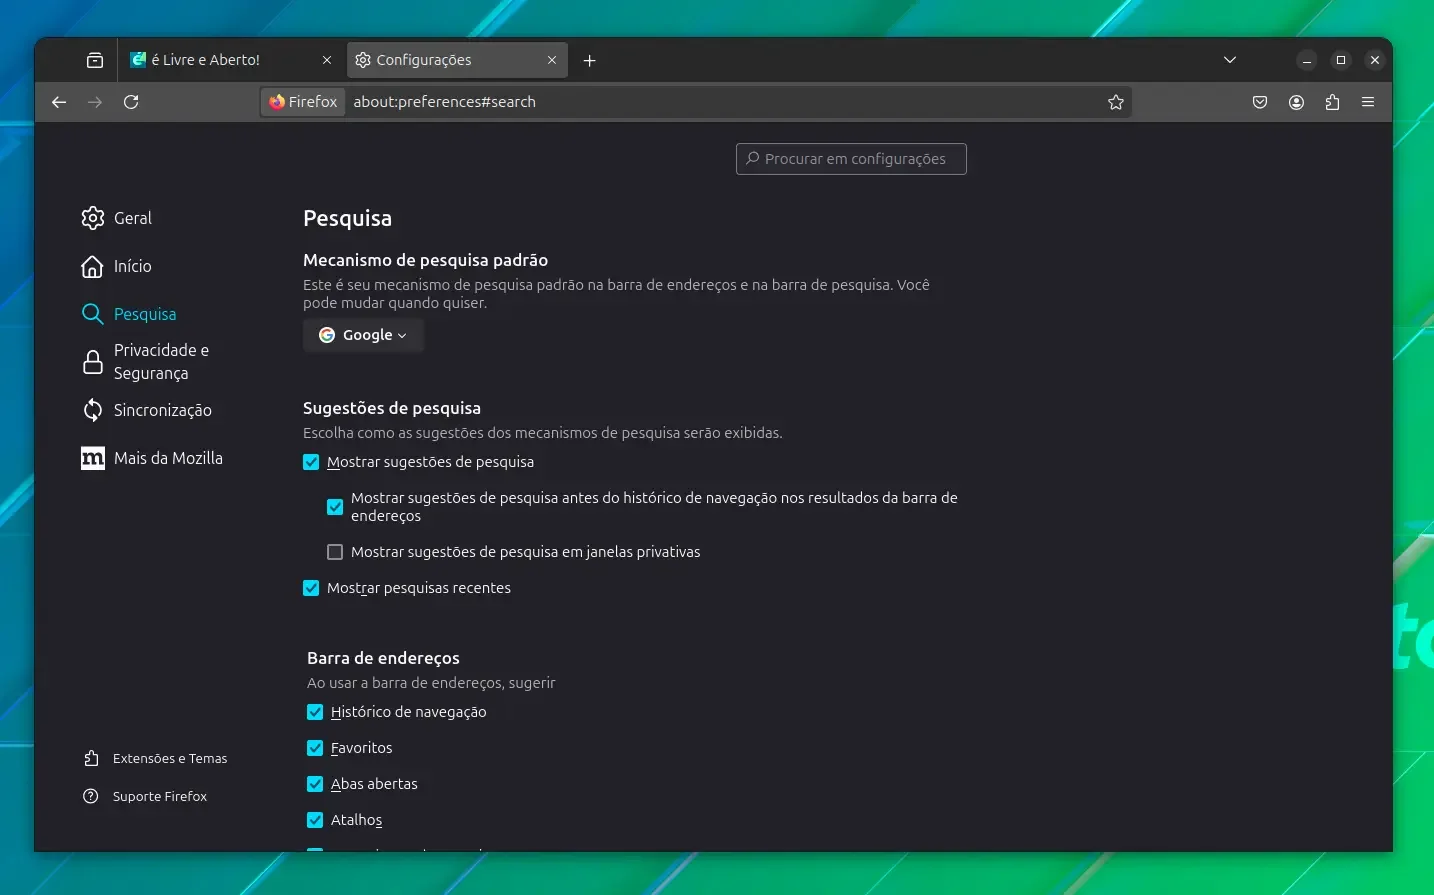Uncheck Abas abertas option
Image resolution: width=1434 pixels, height=895 pixels.
click(315, 784)
